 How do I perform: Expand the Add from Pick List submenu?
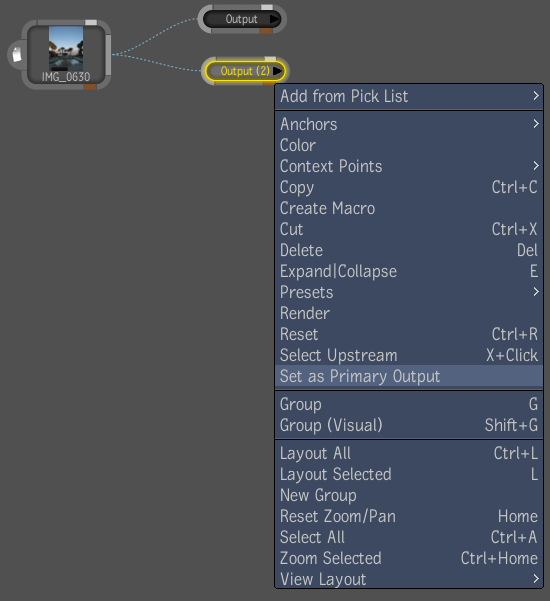click(409, 96)
